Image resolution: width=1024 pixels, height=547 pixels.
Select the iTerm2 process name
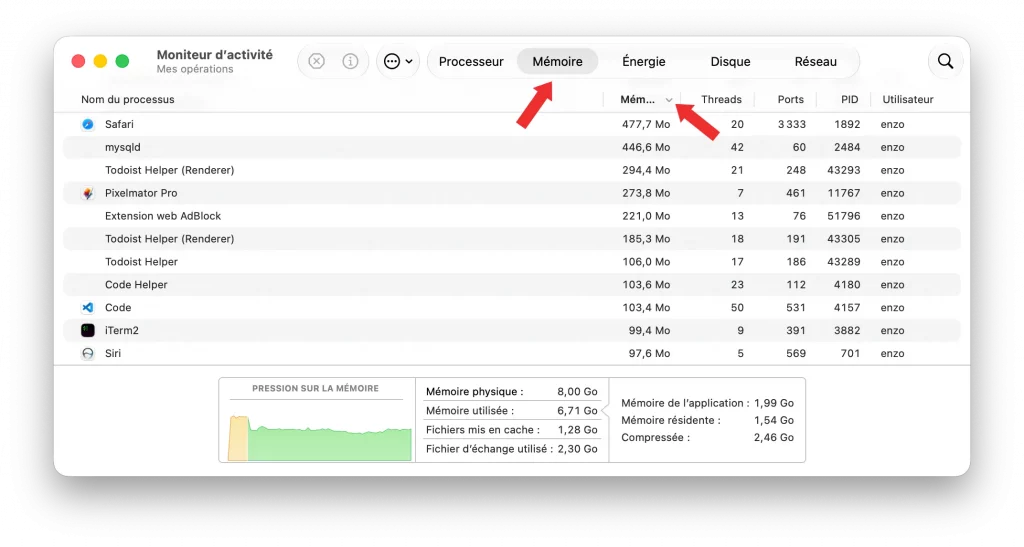point(122,330)
